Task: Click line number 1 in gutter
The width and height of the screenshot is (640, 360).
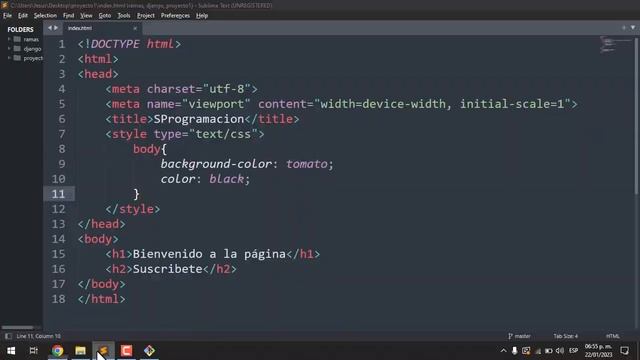Action: [x=62, y=44]
